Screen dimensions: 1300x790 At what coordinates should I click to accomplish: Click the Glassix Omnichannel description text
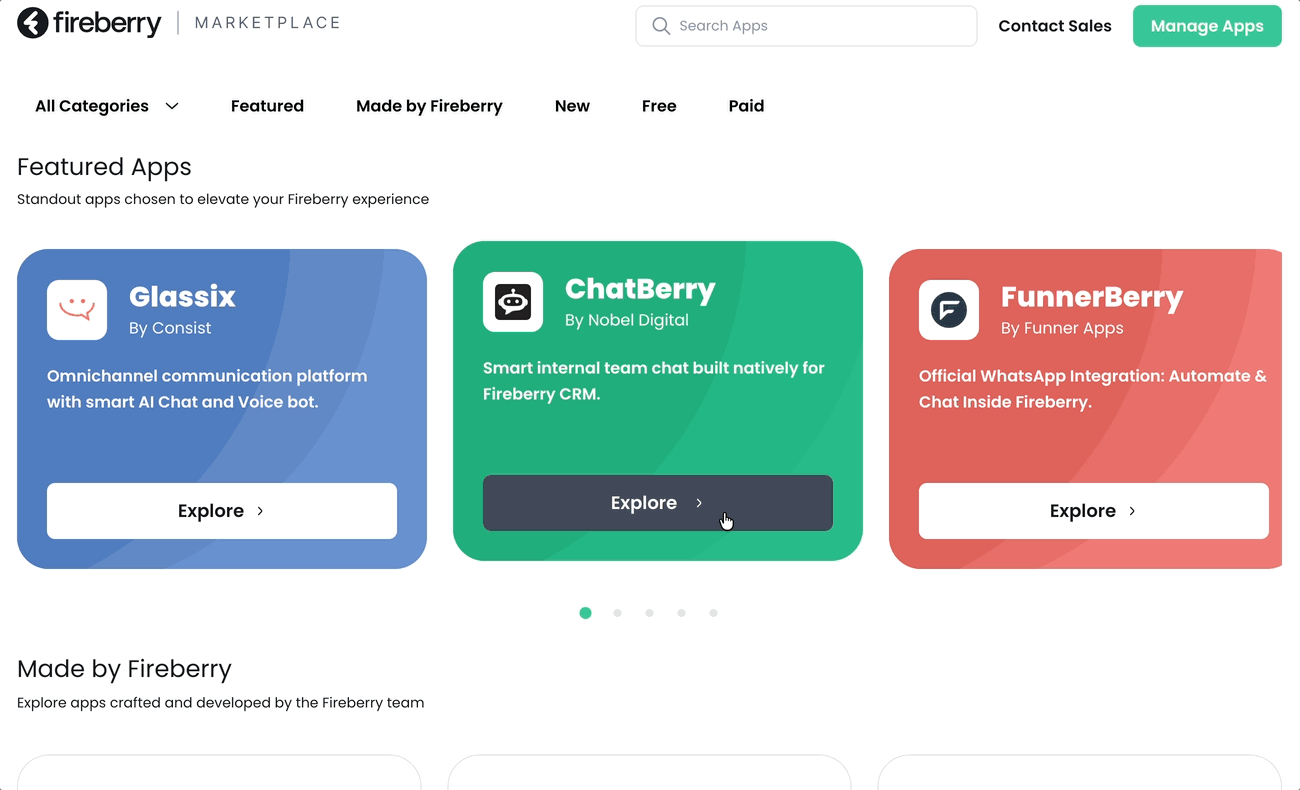pos(207,389)
